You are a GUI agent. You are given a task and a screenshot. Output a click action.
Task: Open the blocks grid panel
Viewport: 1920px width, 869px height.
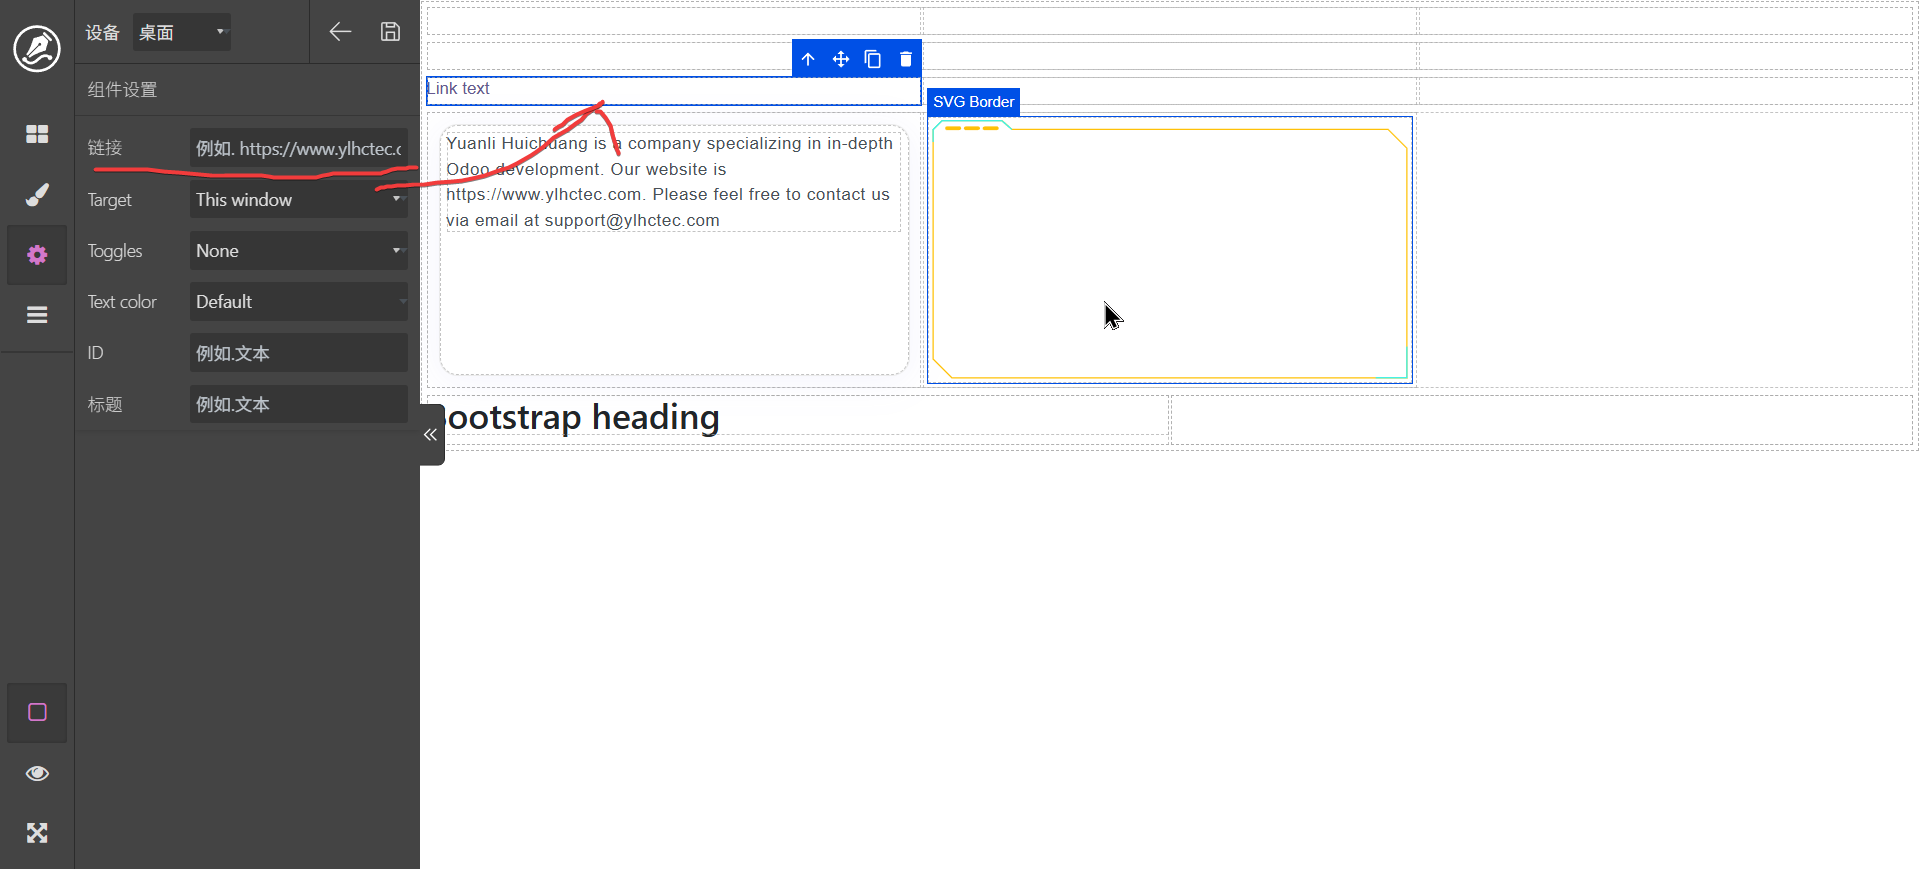pyautogui.click(x=37, y=134)
